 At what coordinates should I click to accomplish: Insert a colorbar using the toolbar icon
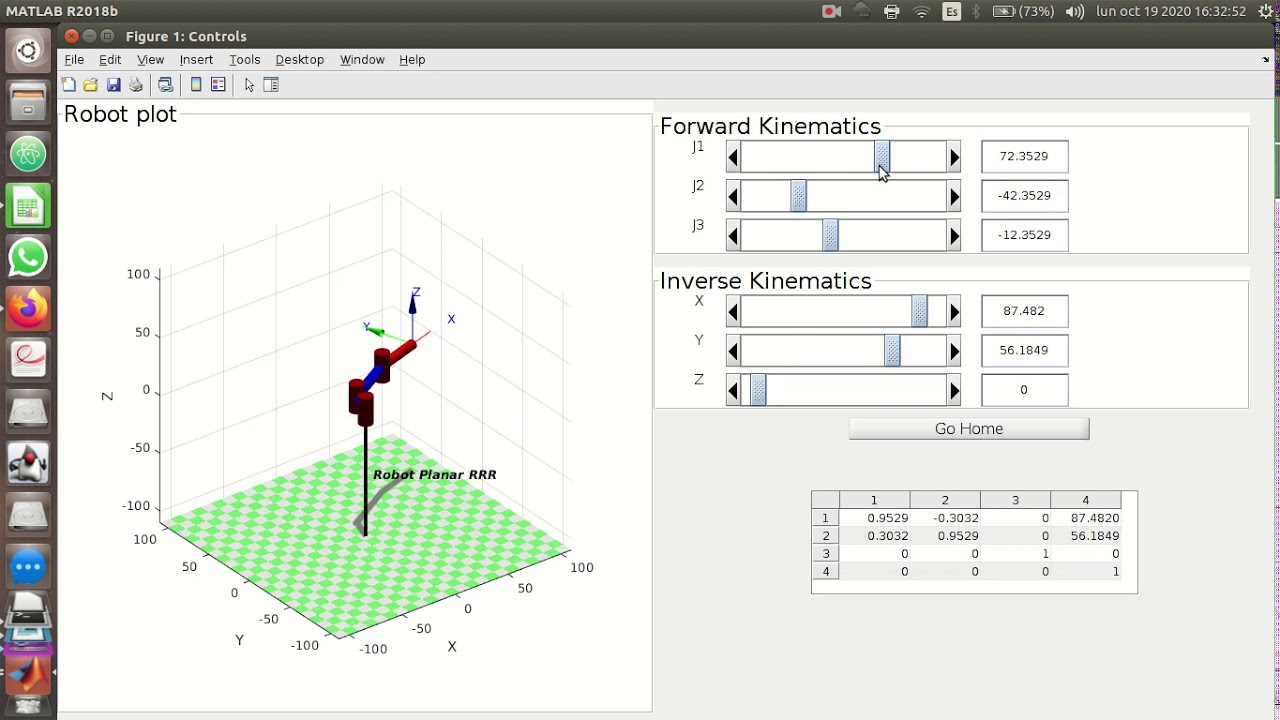pyautogui.click(x=196, y=85)
